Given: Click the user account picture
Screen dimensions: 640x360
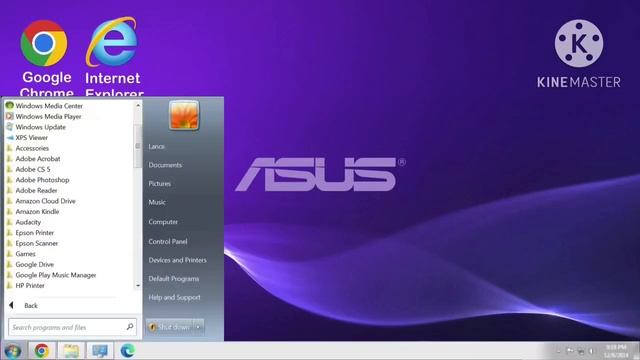Looking at the screenshot, I should click(x=184, y=116).
